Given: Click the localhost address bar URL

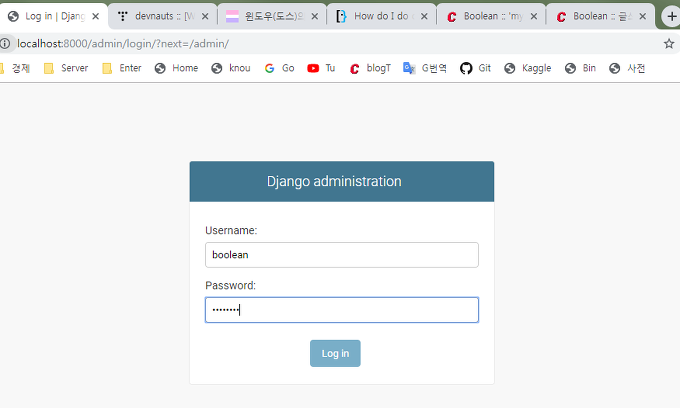Looking at the screenshot, I should [x=123, y=44].
